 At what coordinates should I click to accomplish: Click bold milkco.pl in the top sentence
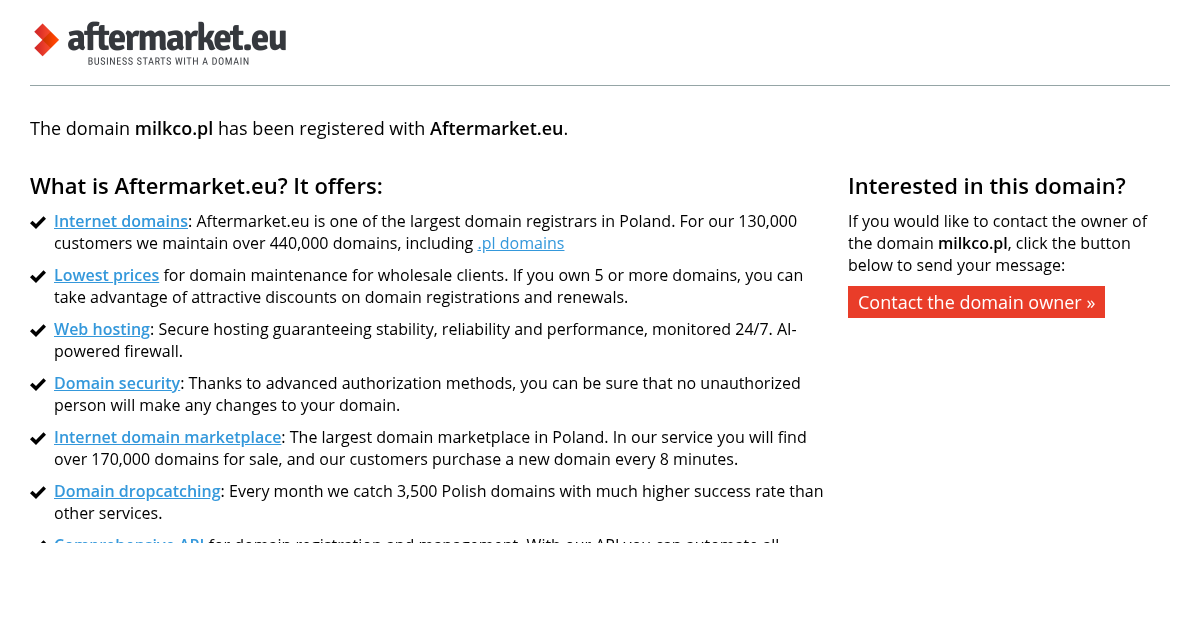[x=174, y=128]
